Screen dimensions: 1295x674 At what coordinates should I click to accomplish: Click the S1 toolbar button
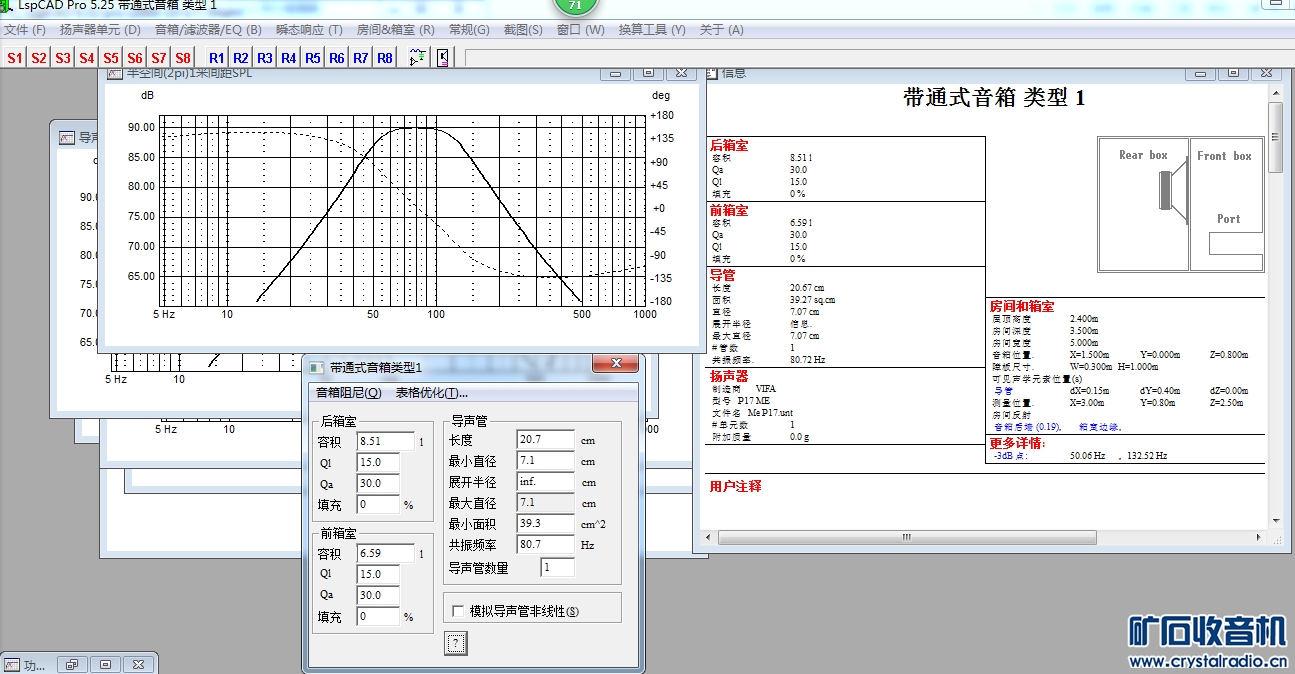(15, 58)
